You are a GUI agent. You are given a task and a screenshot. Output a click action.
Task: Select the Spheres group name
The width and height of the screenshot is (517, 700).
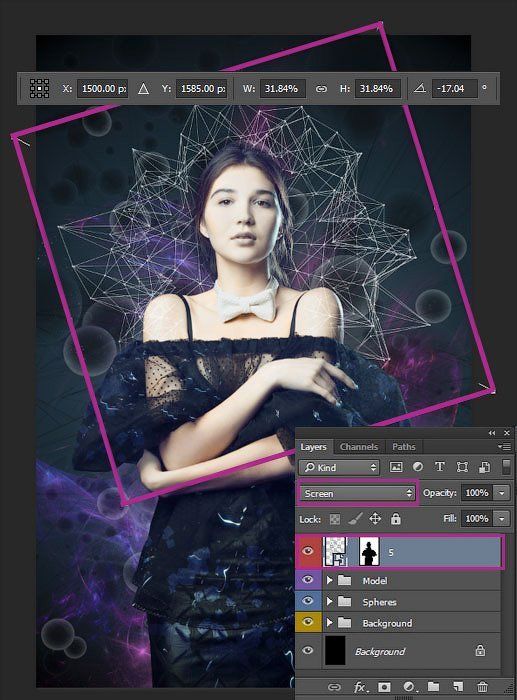click(x=379, y=602)
